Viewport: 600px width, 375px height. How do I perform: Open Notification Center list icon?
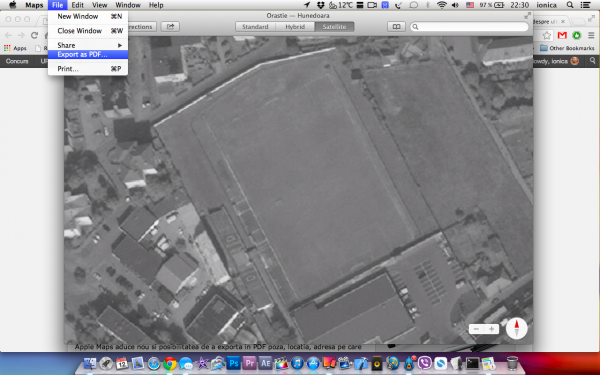pos(585,5)
